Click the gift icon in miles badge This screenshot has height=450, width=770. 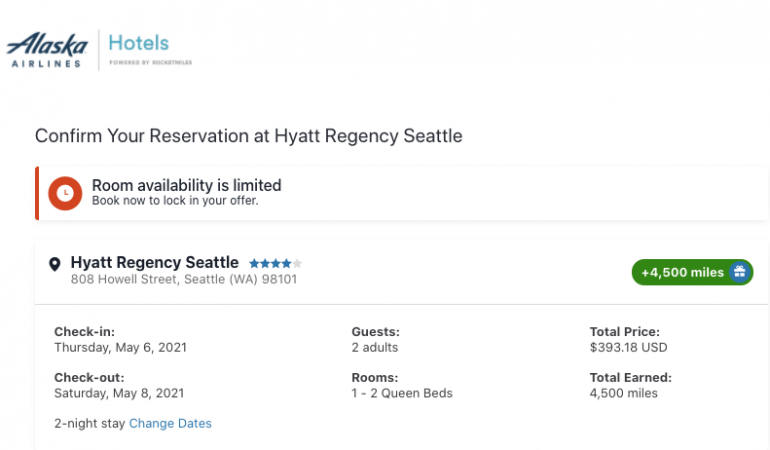tap(739, 272)
